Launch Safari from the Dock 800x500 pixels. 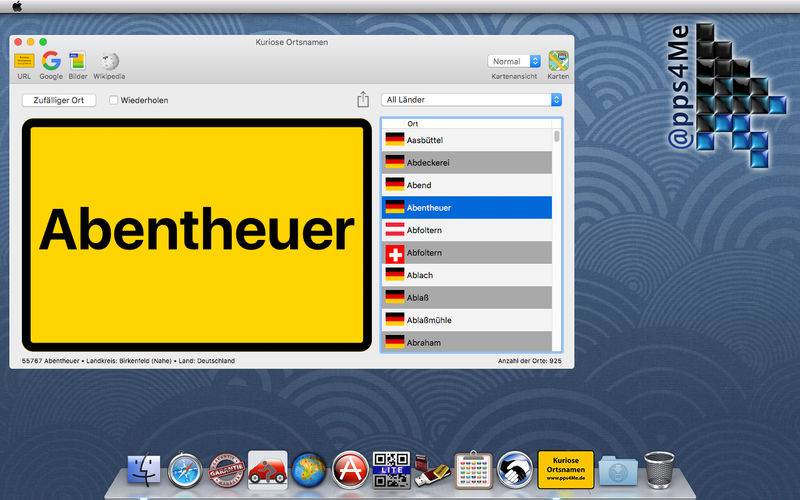point(185,470)
